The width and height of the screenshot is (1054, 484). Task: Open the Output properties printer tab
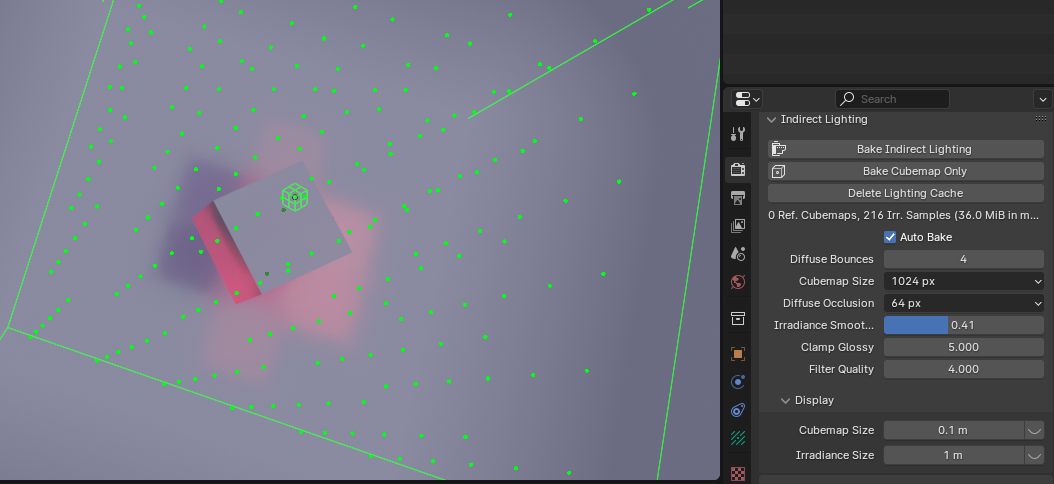tap(737, 198)
